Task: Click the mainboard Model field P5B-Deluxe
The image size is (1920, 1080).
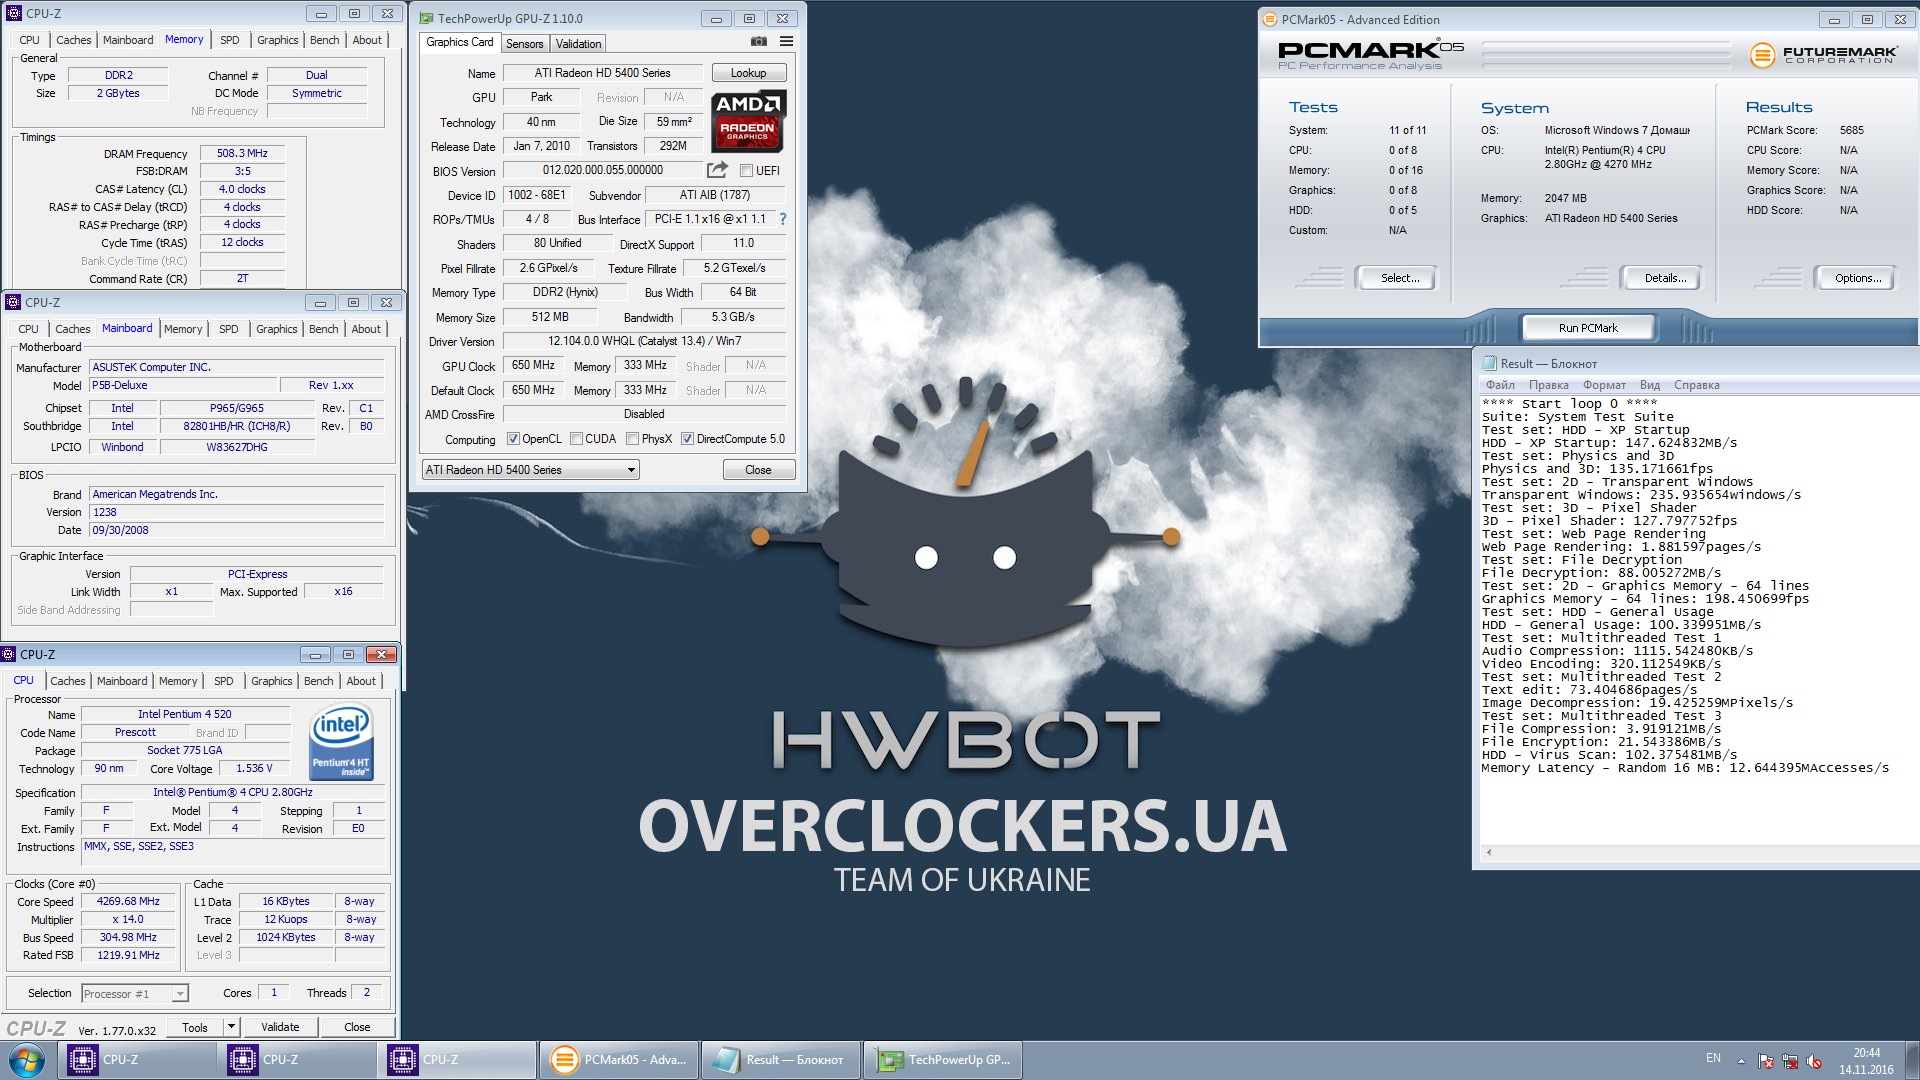Action: pos(183,385)
